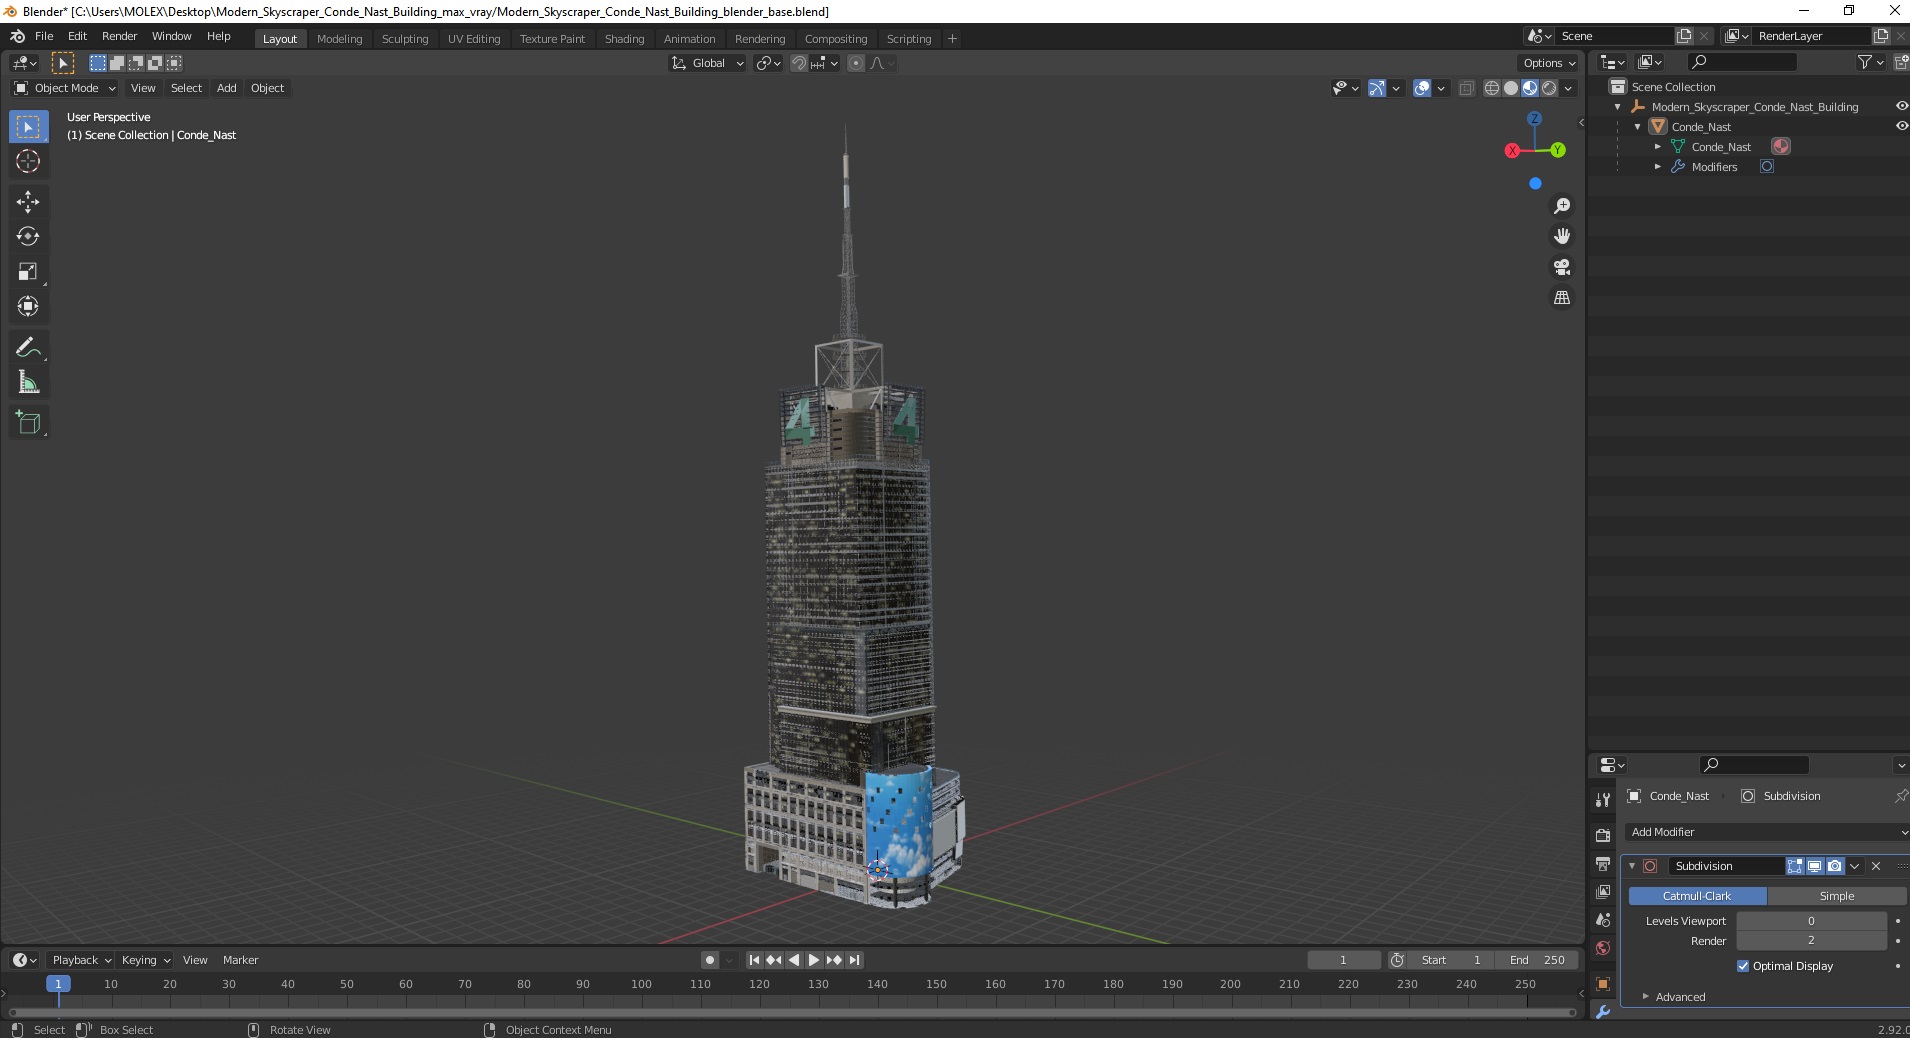Switch to the Shading workspace tab
Image resolution: width=1910 pixels, height=1038 pixels.
pyautogui.click(x=624, y=39)
